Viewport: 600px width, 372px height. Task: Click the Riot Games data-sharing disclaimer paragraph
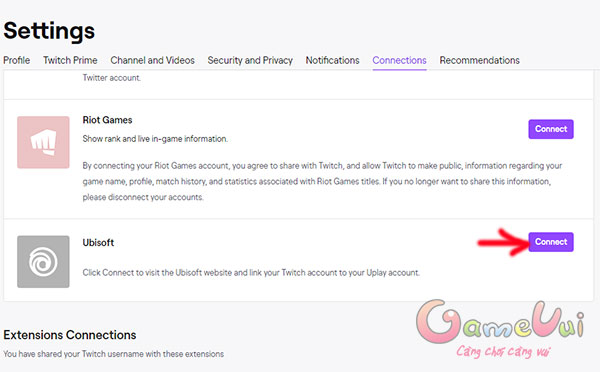(322, 181)
